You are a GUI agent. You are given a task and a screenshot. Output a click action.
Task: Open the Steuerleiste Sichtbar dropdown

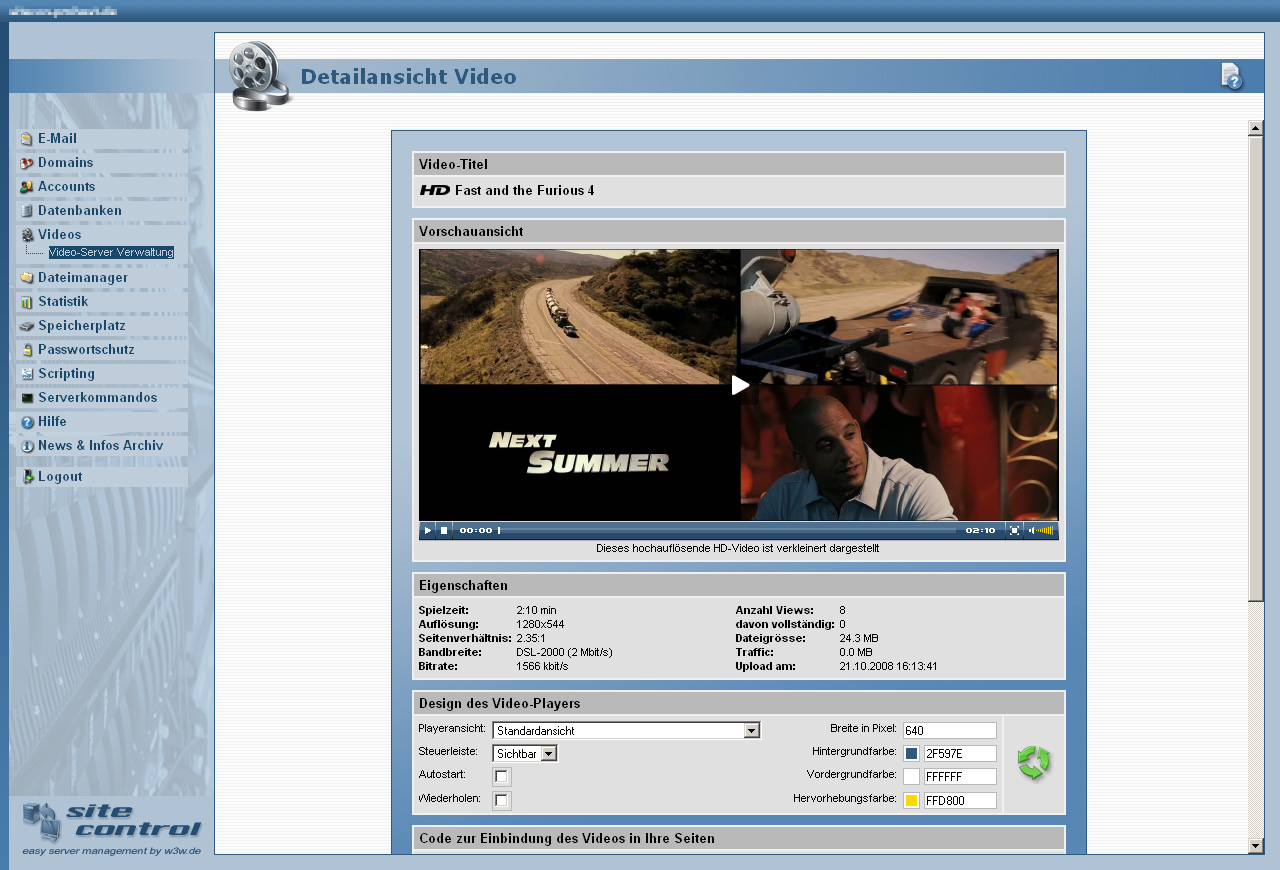tap(525, 753)
